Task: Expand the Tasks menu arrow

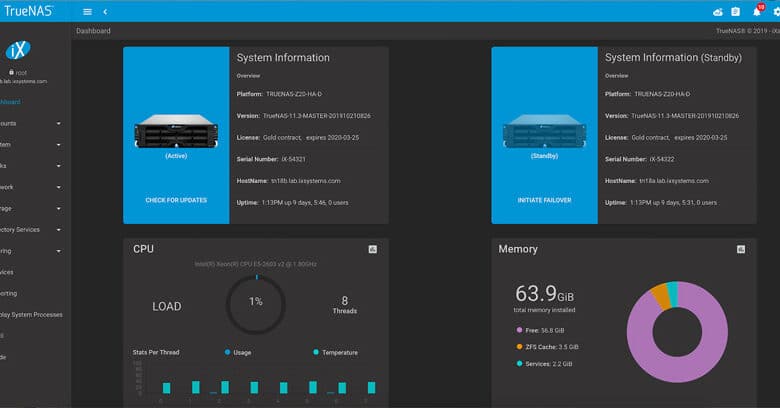Action: (x=59, y=166)
